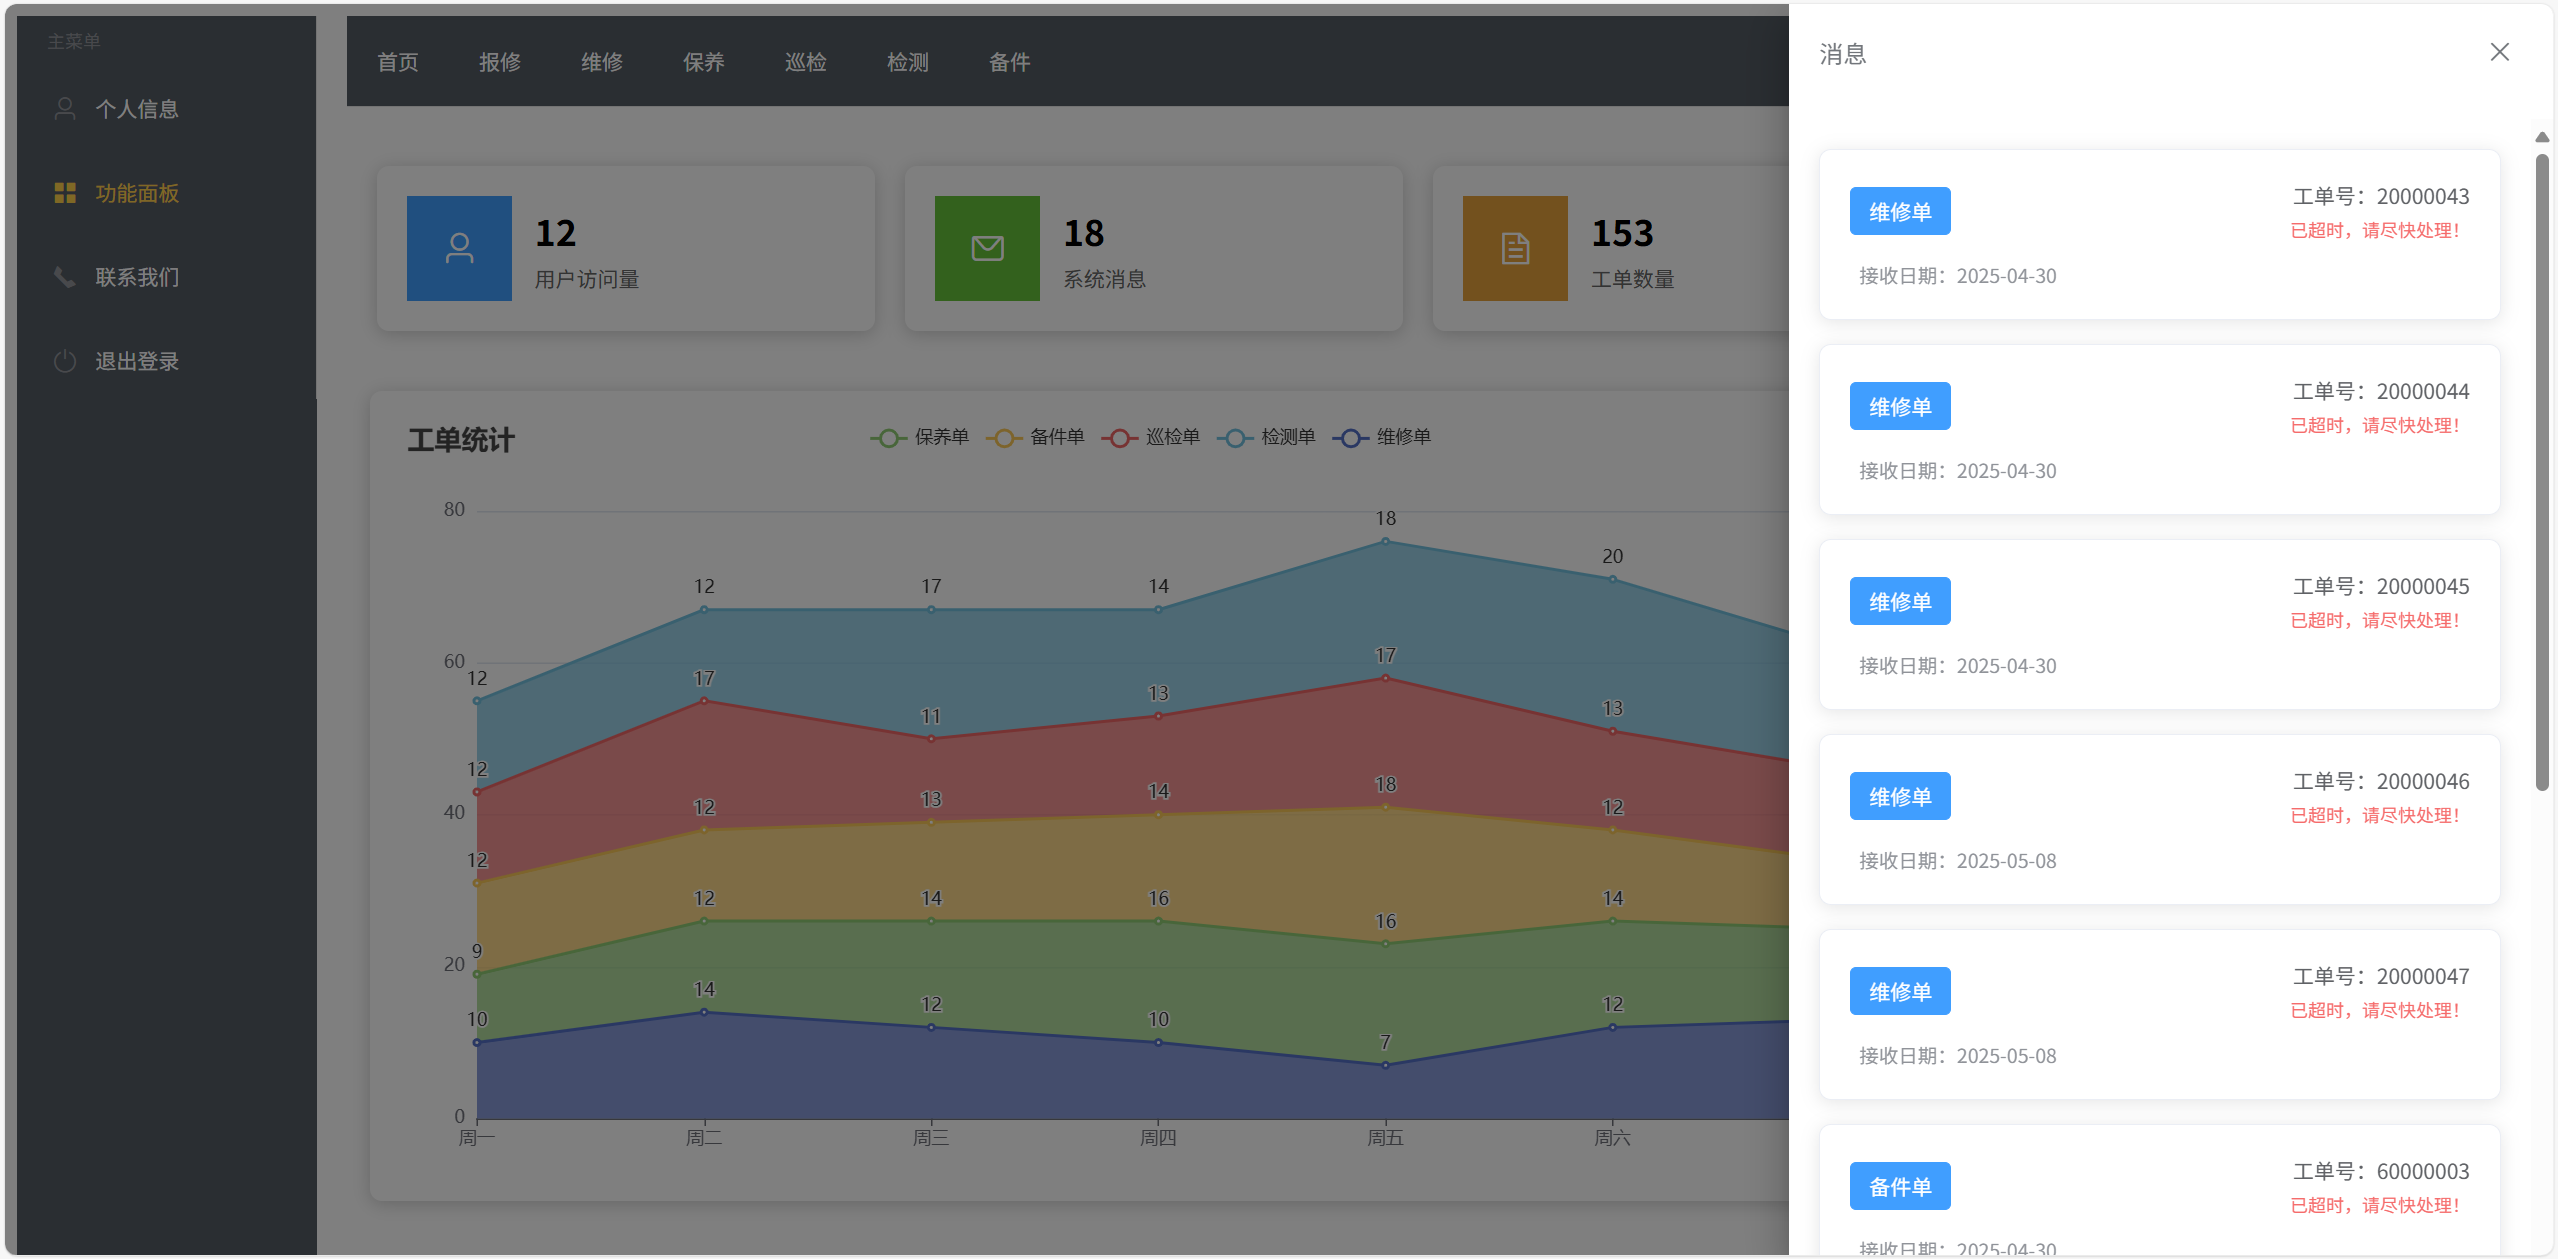Click 维修单 tag for order 20000043
This screenshot has width=2558, height=1259.
pos(1899,211)
